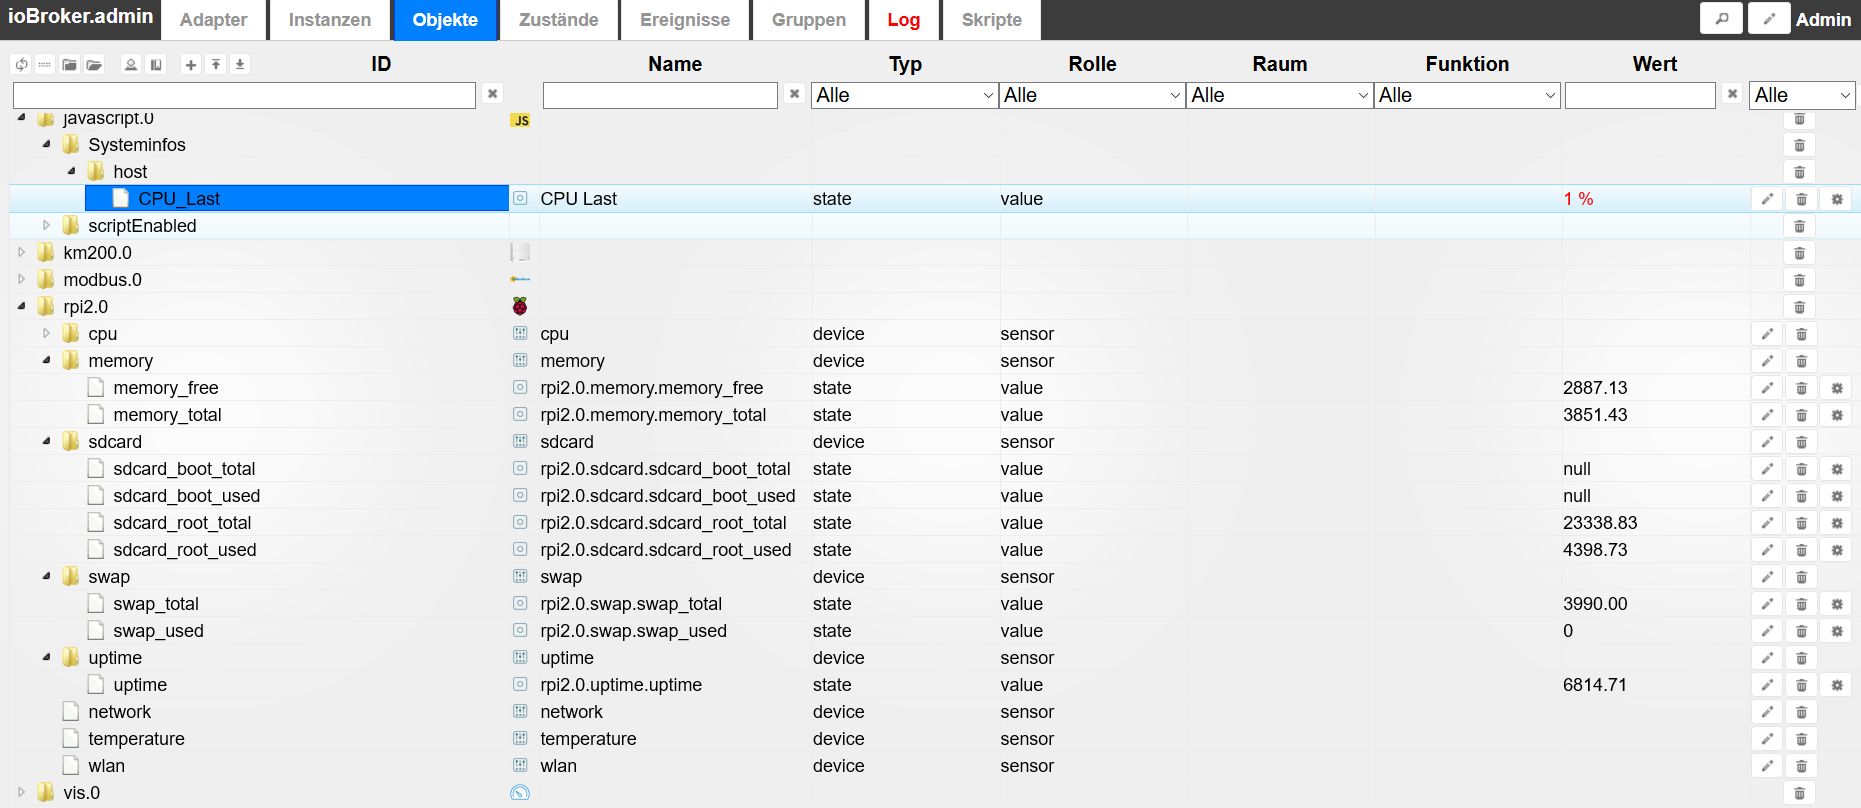Viewport: 1861px width, 808px height.
Task: Delete the network device object
Action: coord(1801,712)
